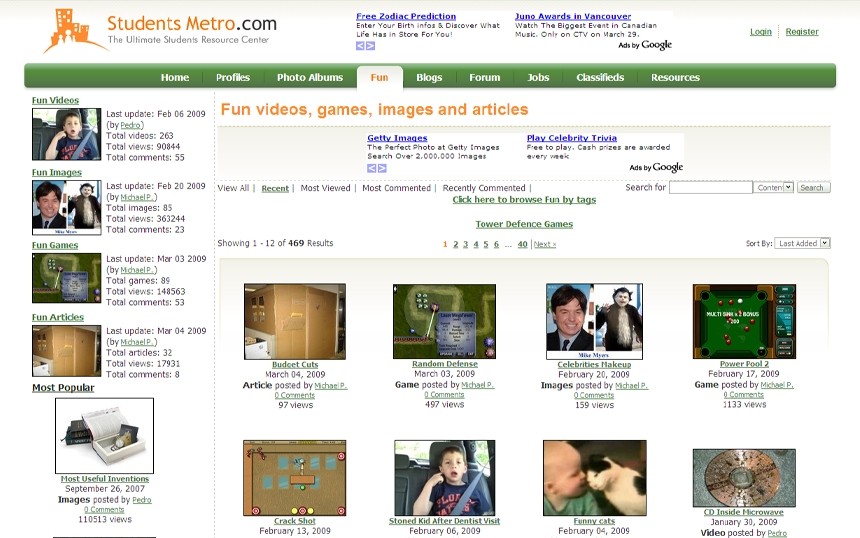The image size is (860, 538).
Task: Open the Photo Albums tab
Action: coord(310,77)
